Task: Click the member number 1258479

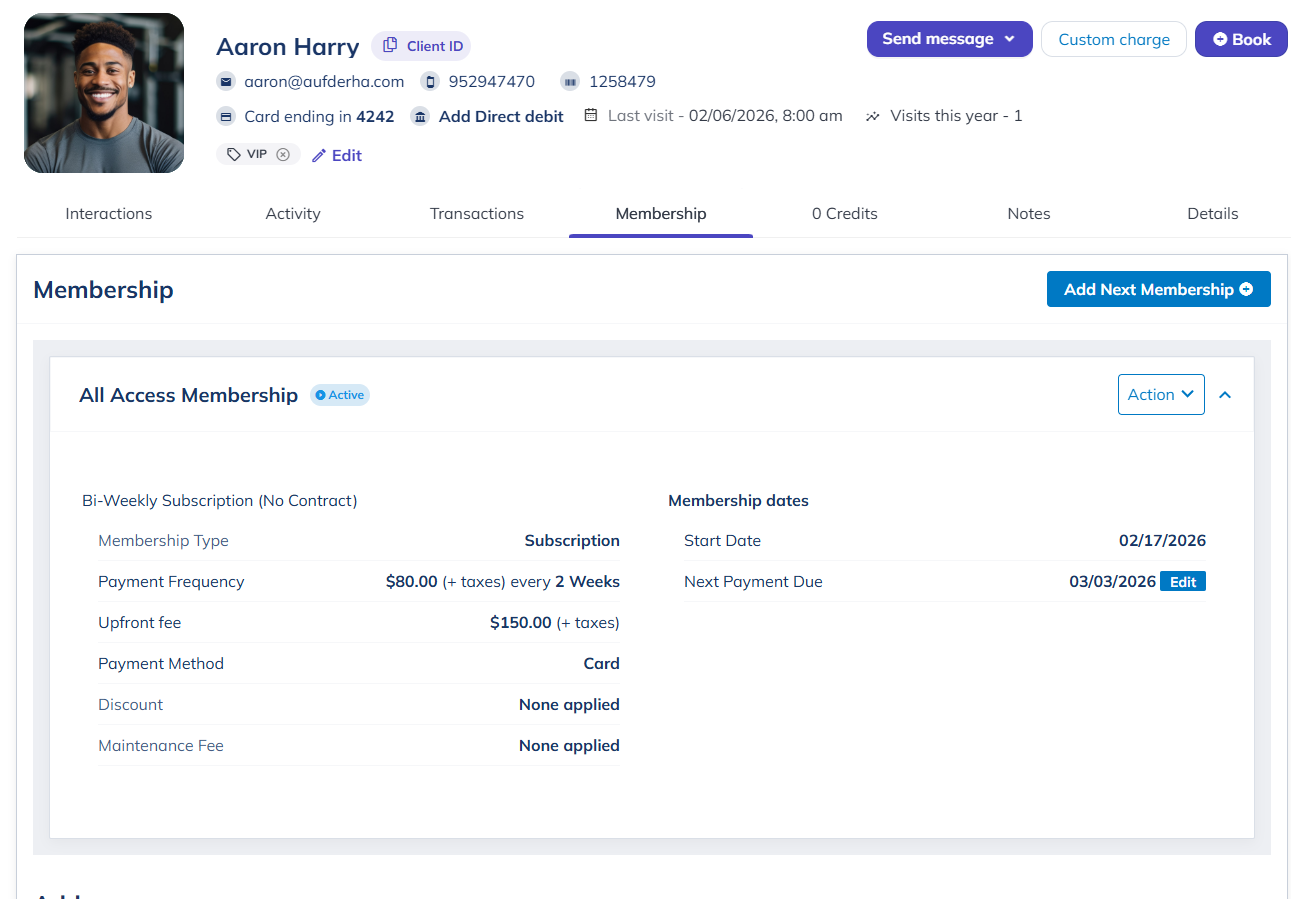Action: 622,82
